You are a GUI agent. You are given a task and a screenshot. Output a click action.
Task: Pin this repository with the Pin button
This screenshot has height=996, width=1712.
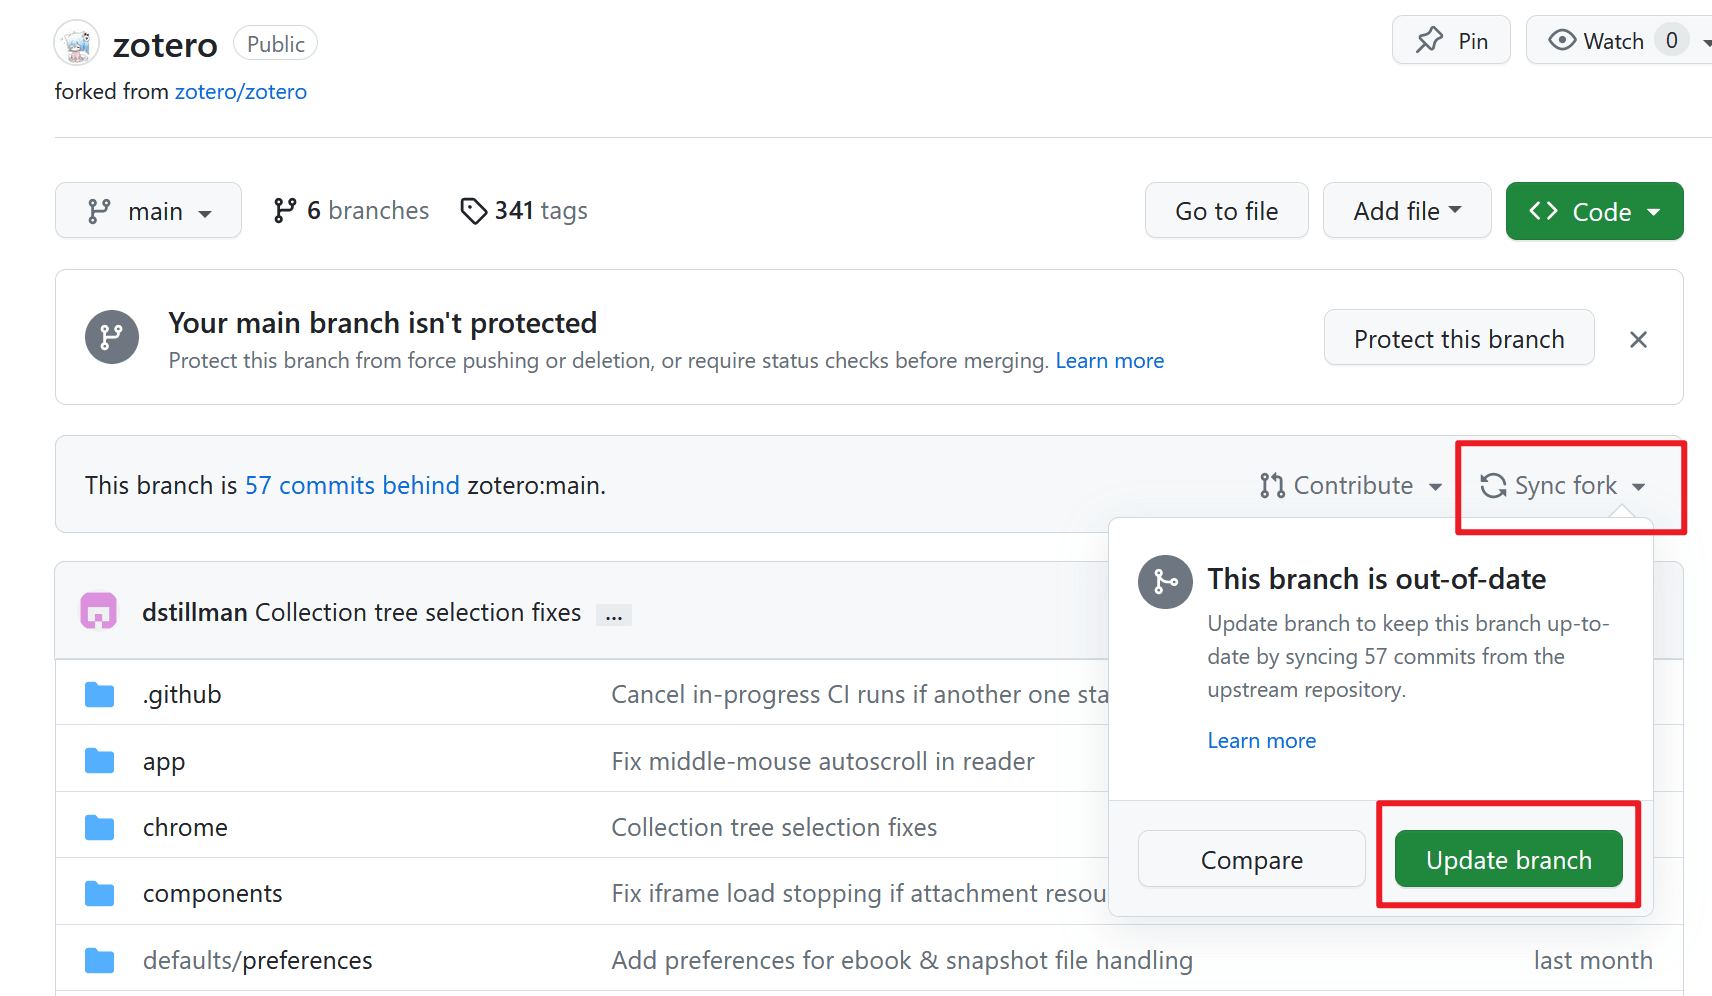click(x=1451, y=41)
